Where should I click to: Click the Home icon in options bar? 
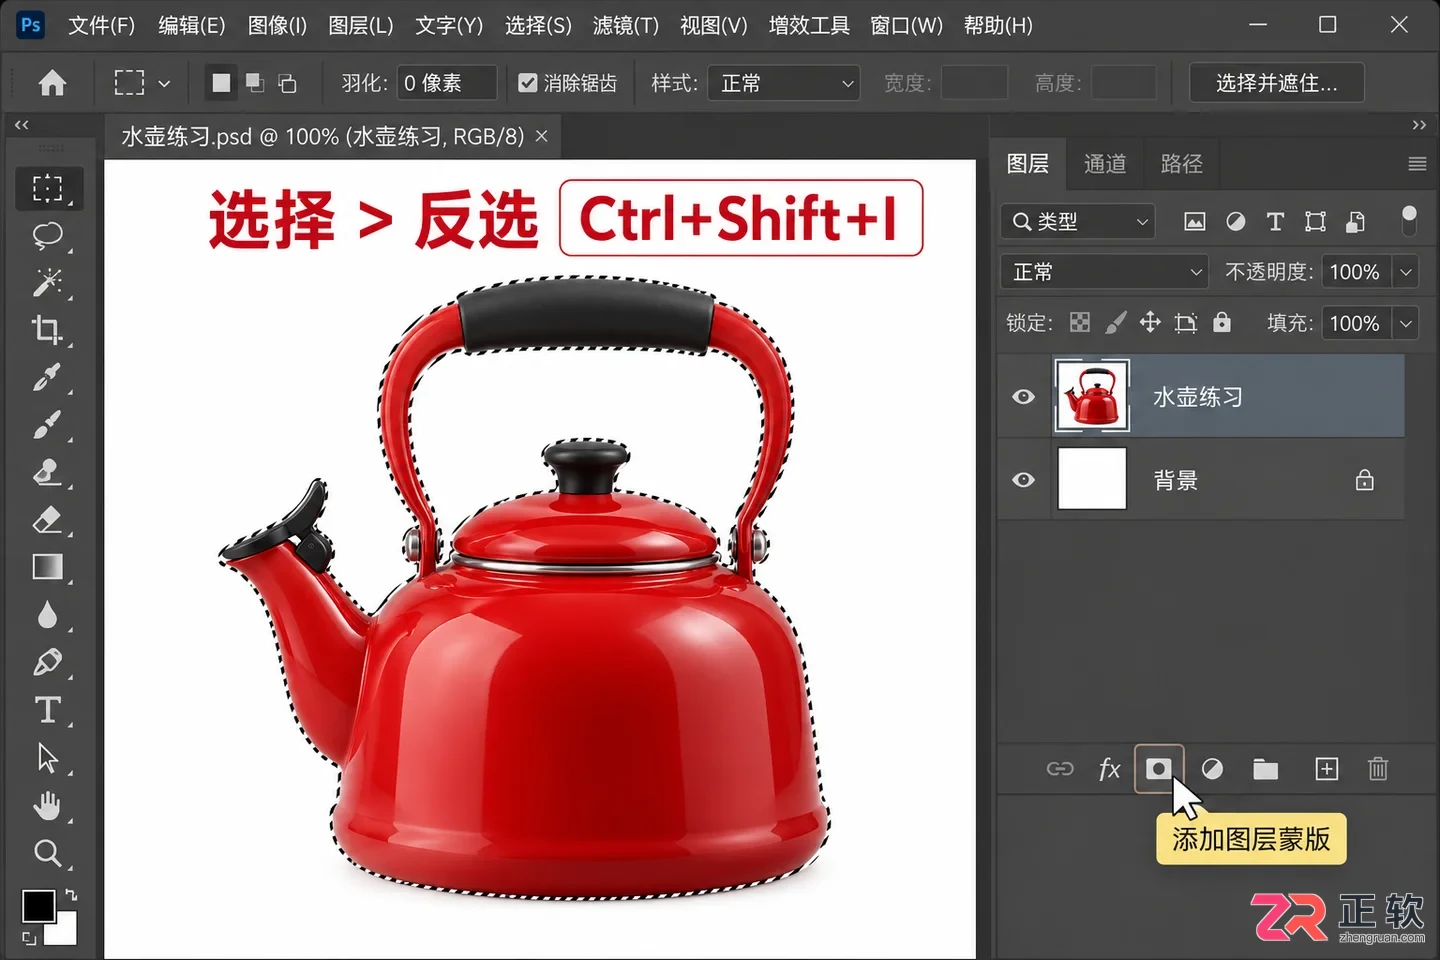click(x=52, y=83)
